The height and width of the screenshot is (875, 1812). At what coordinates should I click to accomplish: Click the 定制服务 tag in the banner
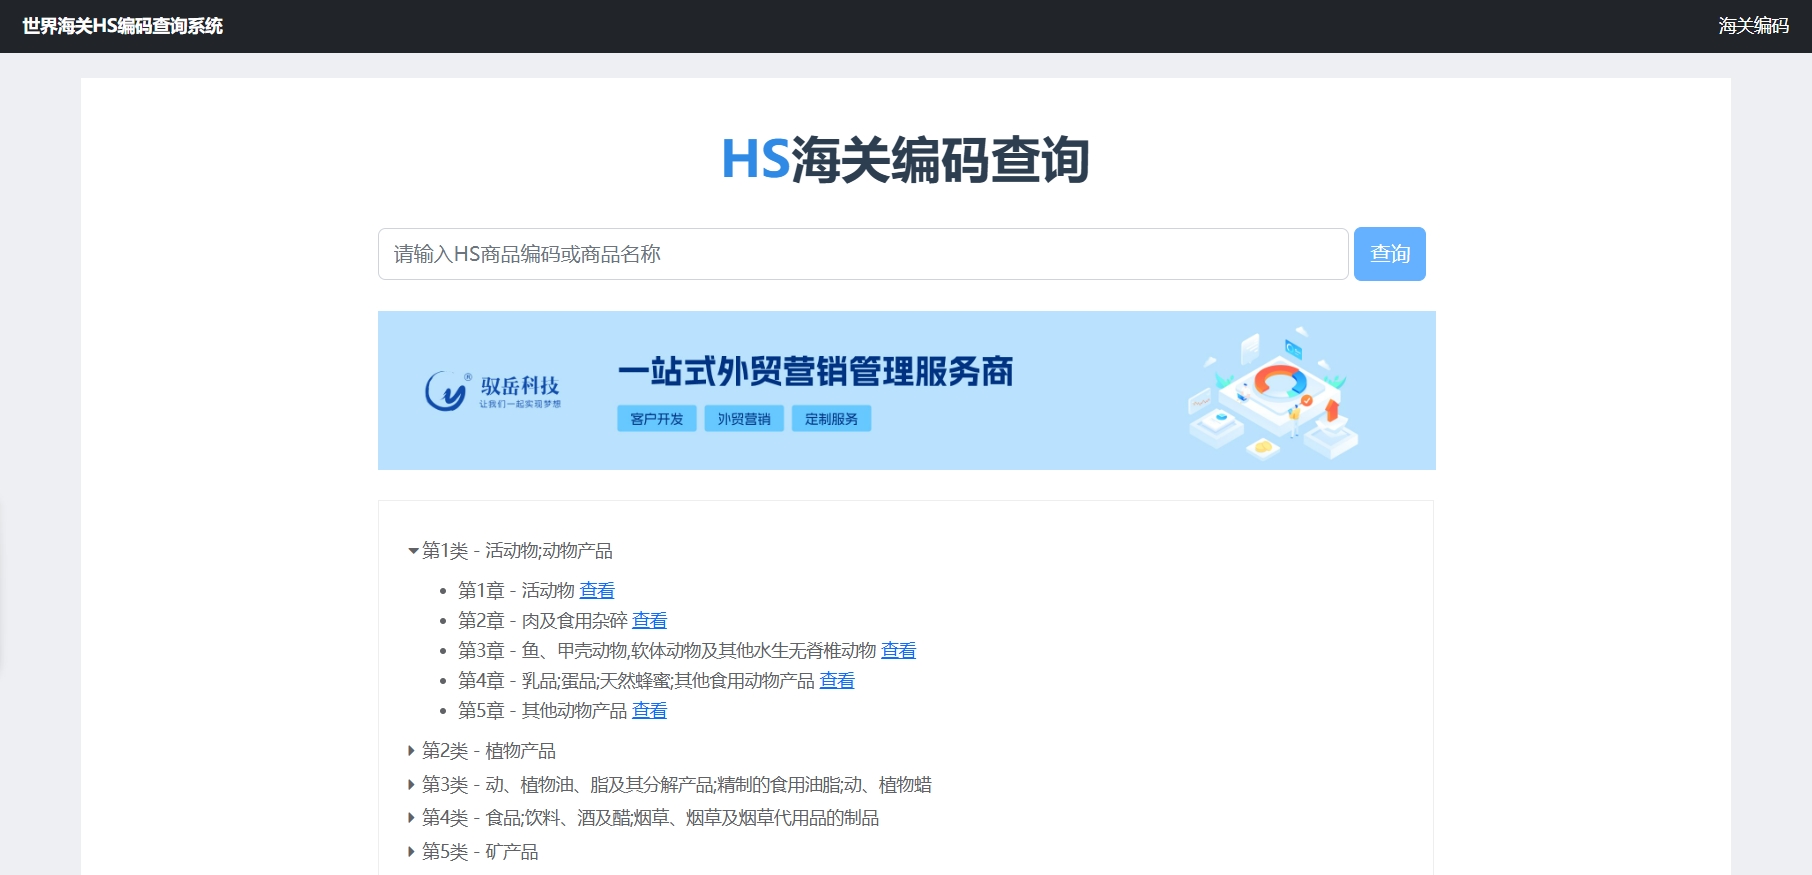coord(831,419)
